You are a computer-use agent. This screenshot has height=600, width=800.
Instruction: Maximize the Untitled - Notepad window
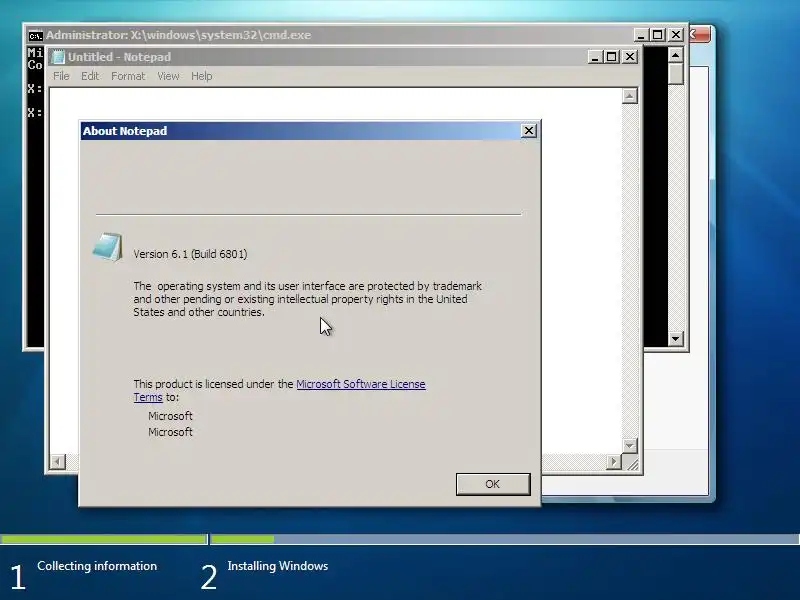611,57
